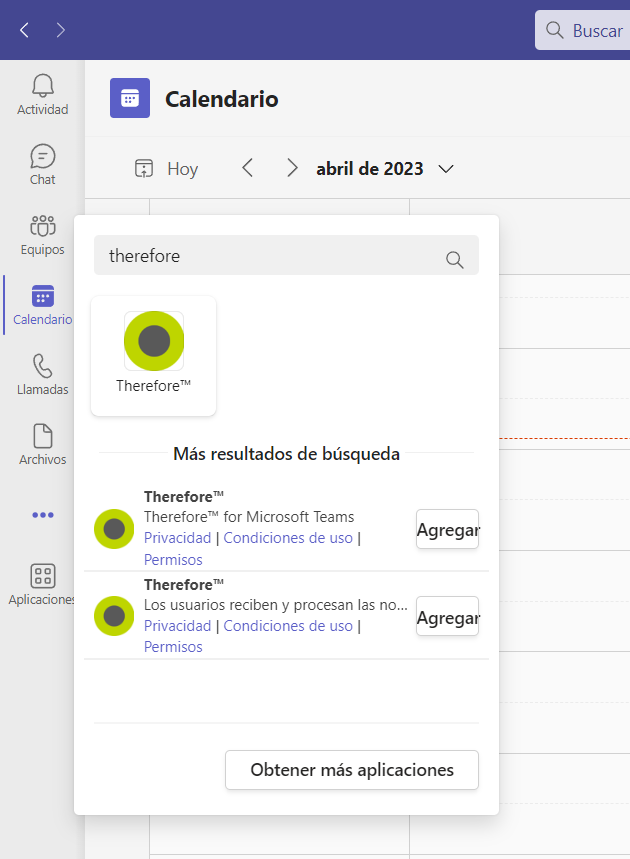Open Privacidad for the Therefore™ notifications app
The image size is (630, 859).
tap(177, 626)
